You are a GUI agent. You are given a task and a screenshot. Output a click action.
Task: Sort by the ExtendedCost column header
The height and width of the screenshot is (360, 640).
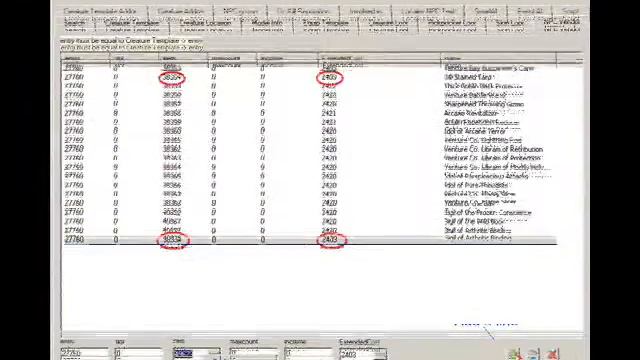coord(379,59)
